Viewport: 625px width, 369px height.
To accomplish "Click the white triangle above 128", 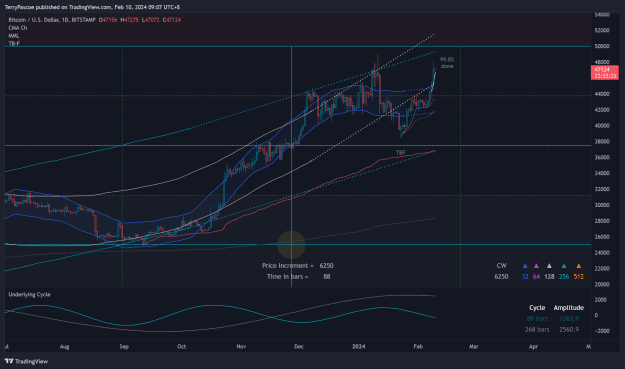I will (549, 266).
